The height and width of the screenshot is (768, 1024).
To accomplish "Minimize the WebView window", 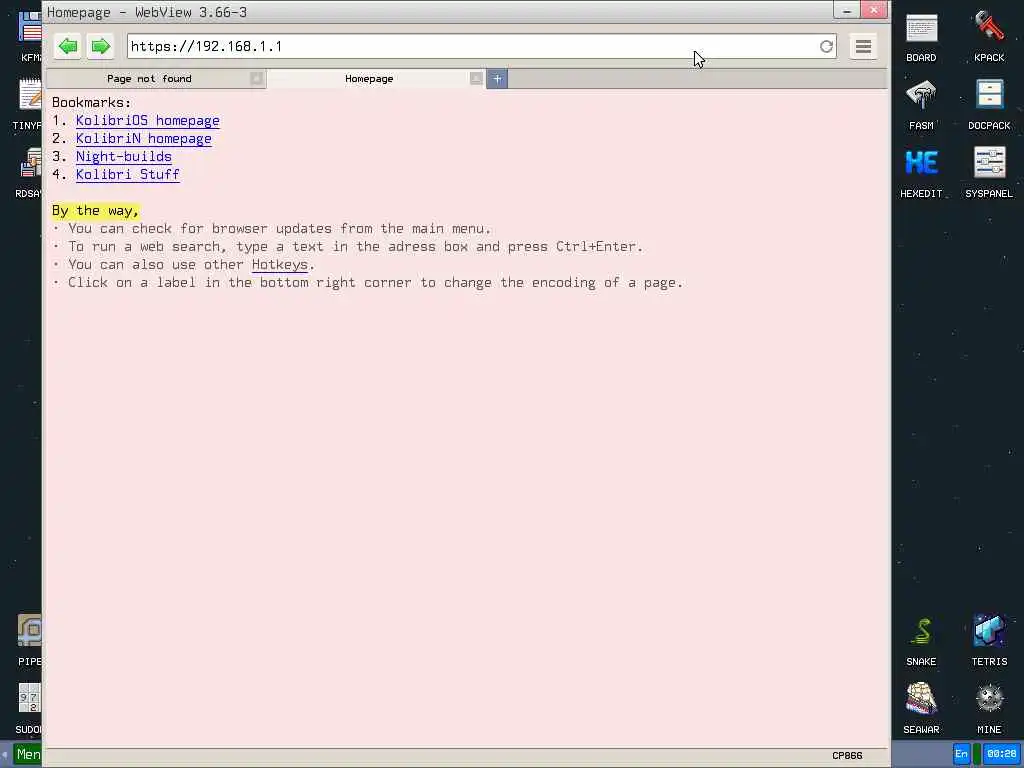I will point(846,10).
